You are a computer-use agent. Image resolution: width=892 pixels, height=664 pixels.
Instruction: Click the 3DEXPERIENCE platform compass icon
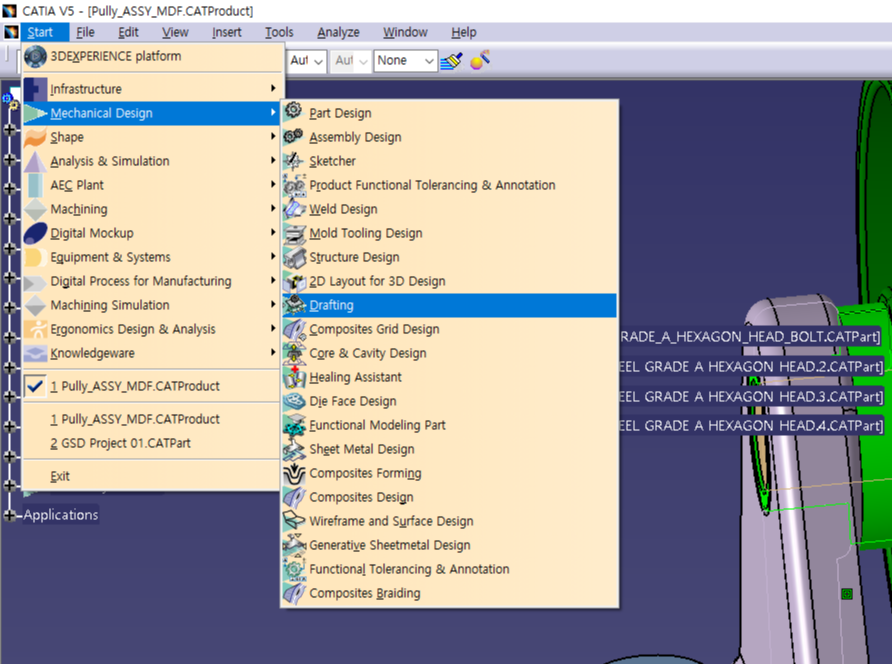(x=35, y=56)
